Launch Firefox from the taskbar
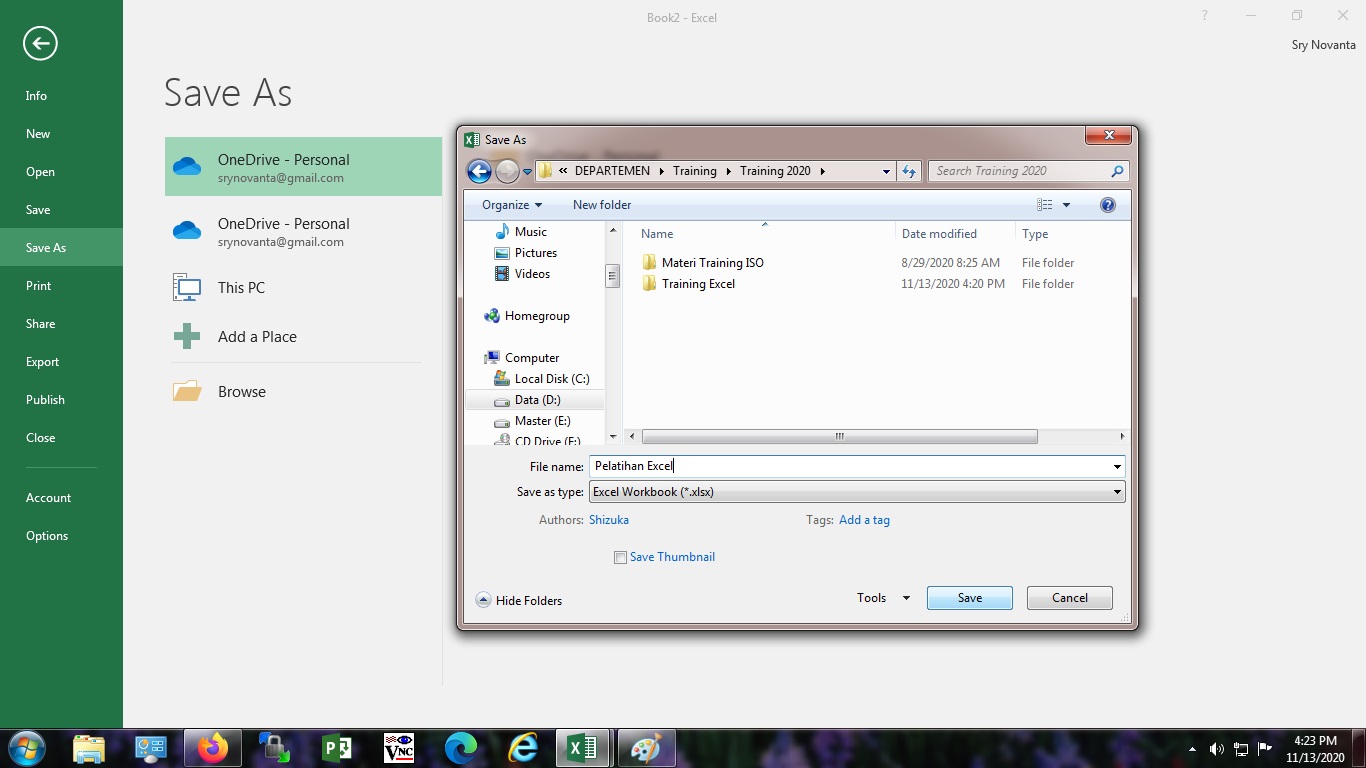This screenshot has height=768, width=1366. point(213,747)
